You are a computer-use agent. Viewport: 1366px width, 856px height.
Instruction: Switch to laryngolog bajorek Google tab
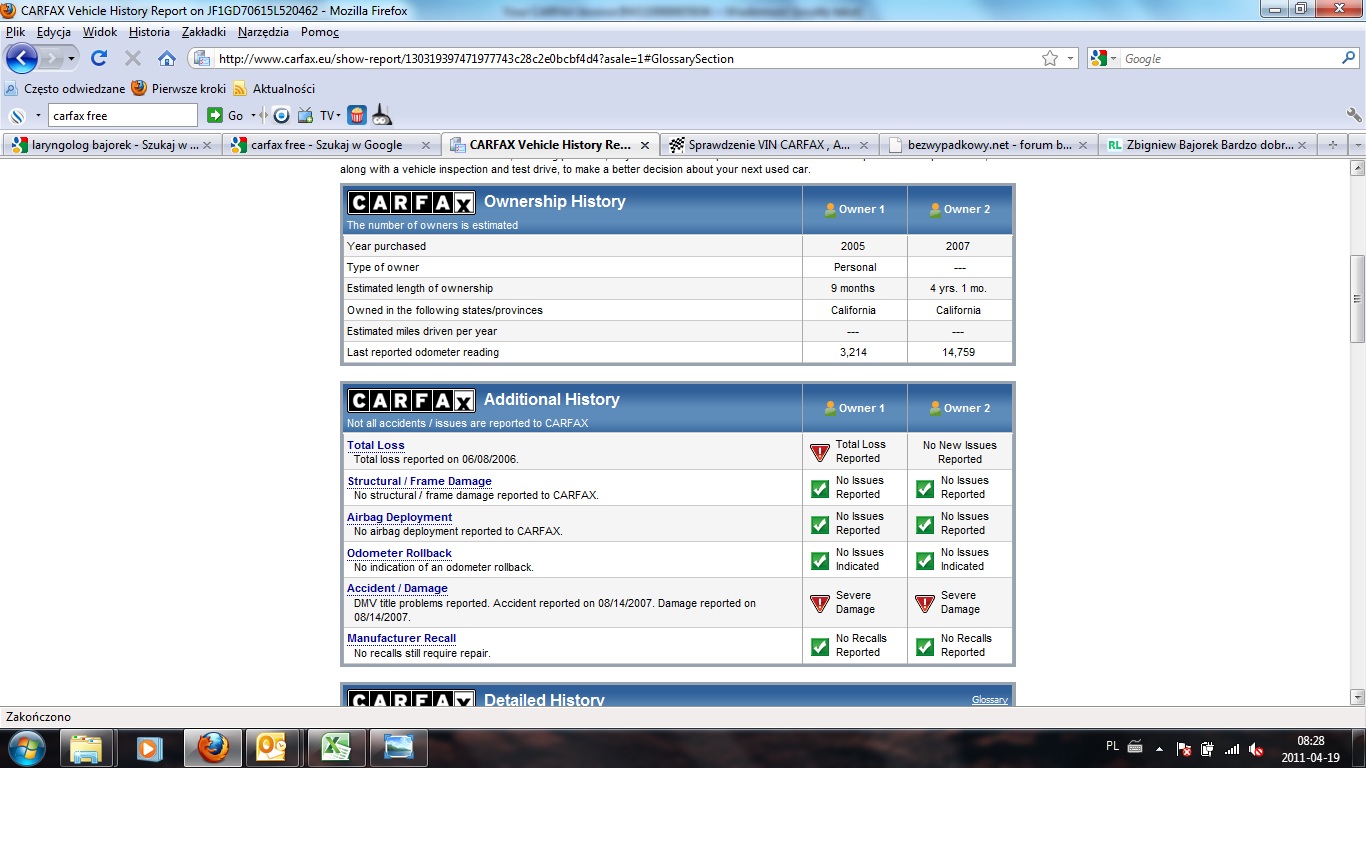111,145
